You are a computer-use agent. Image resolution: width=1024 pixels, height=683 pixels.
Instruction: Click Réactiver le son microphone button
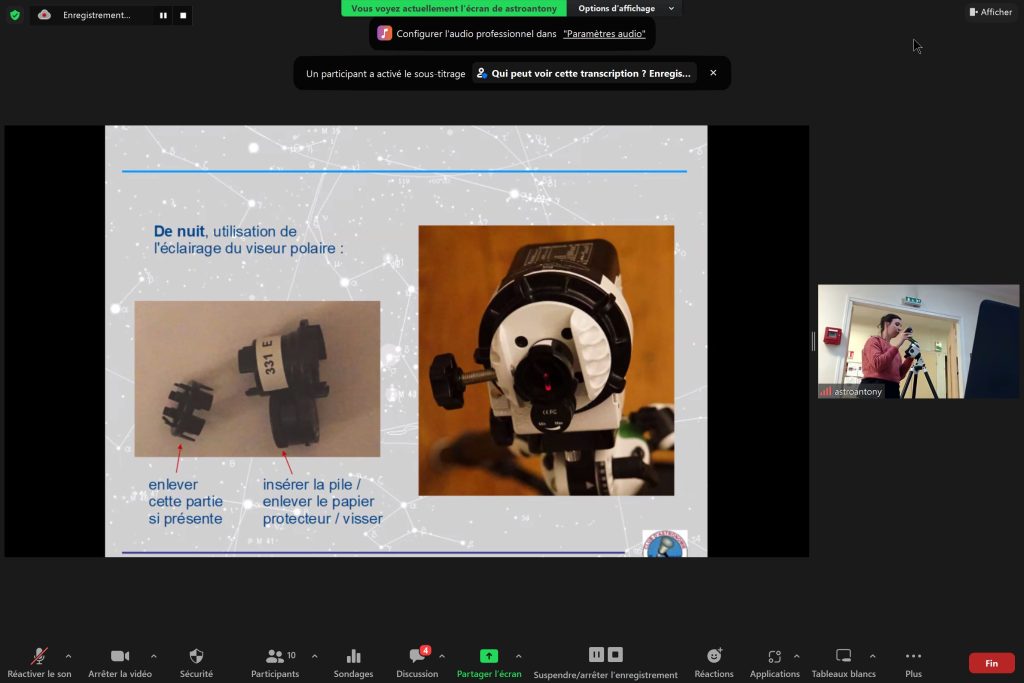pyautogui.click(x=39, y=662)
